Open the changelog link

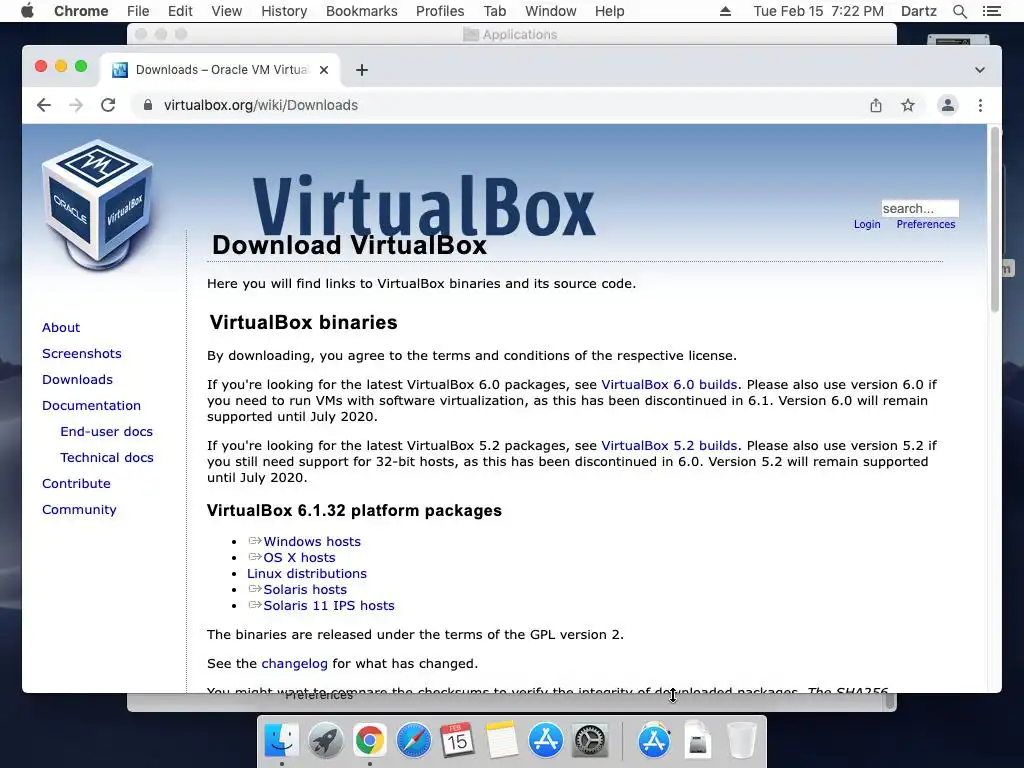295,664
